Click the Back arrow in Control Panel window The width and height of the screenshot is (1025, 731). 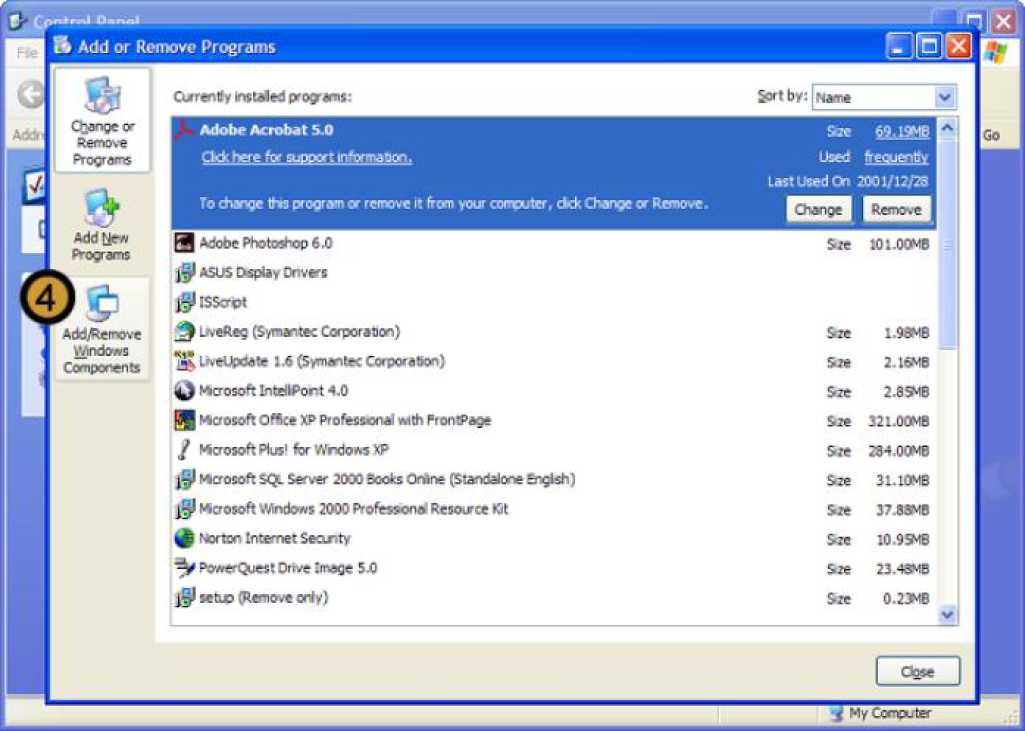(31, 95)
